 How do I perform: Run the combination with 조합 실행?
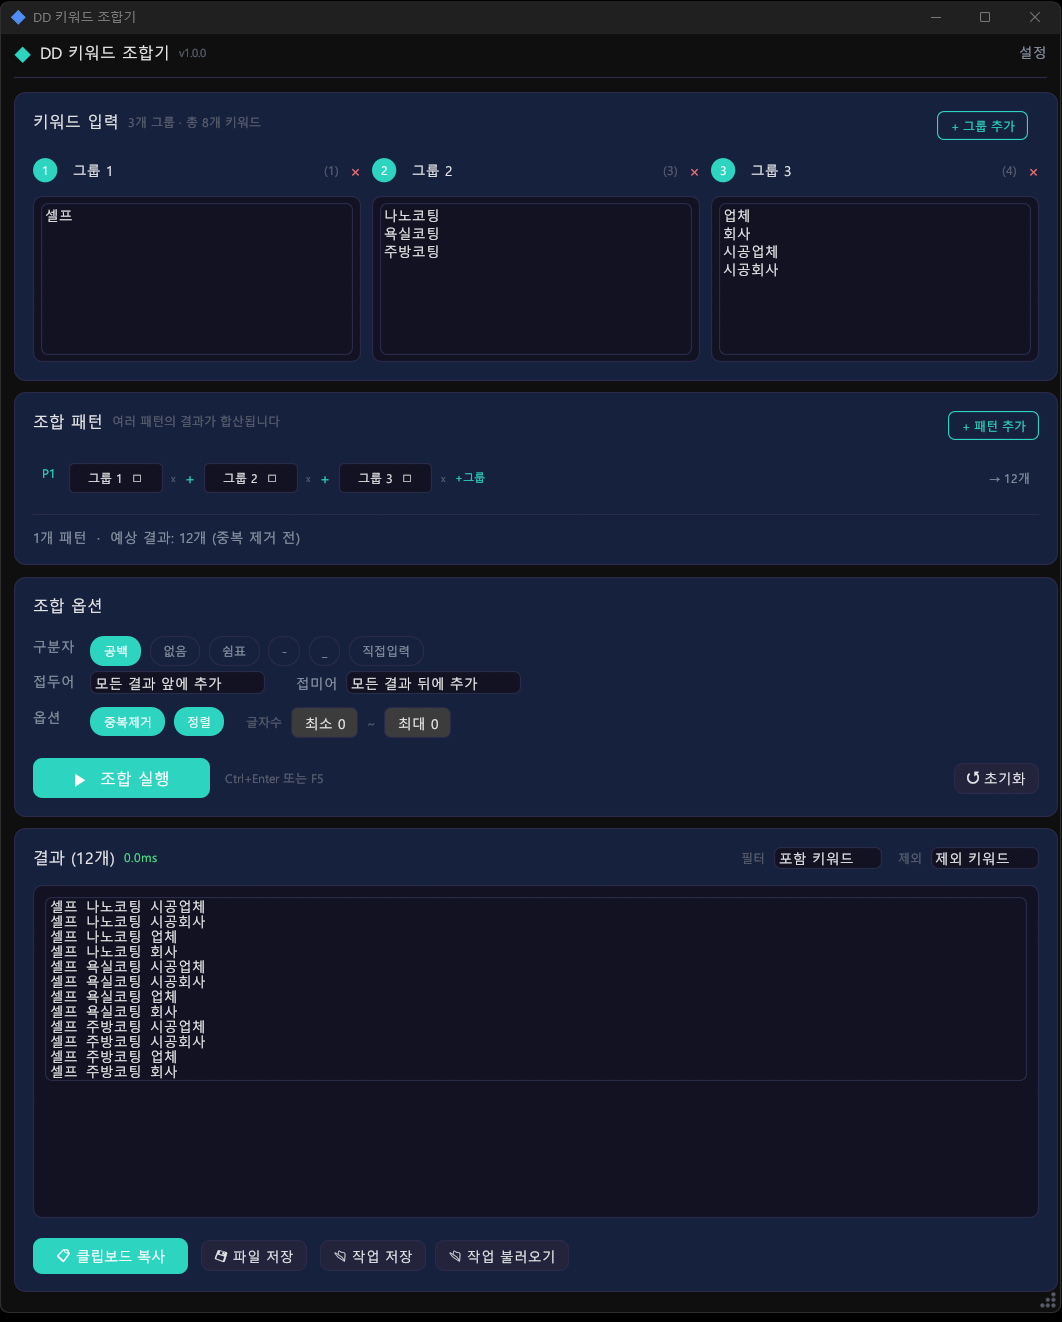click(121, 778)
